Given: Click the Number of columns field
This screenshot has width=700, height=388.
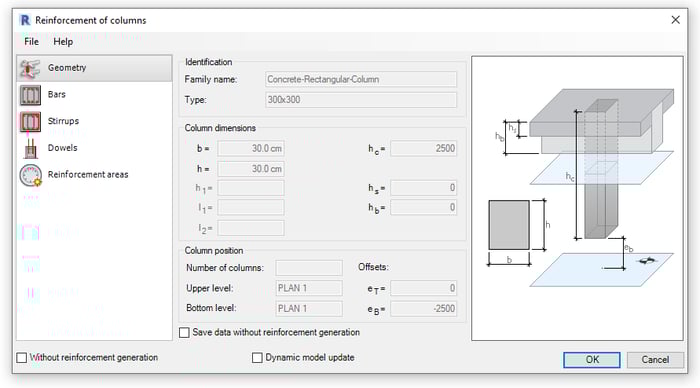Looking at the screenshot, I should [x=309, y=268].
